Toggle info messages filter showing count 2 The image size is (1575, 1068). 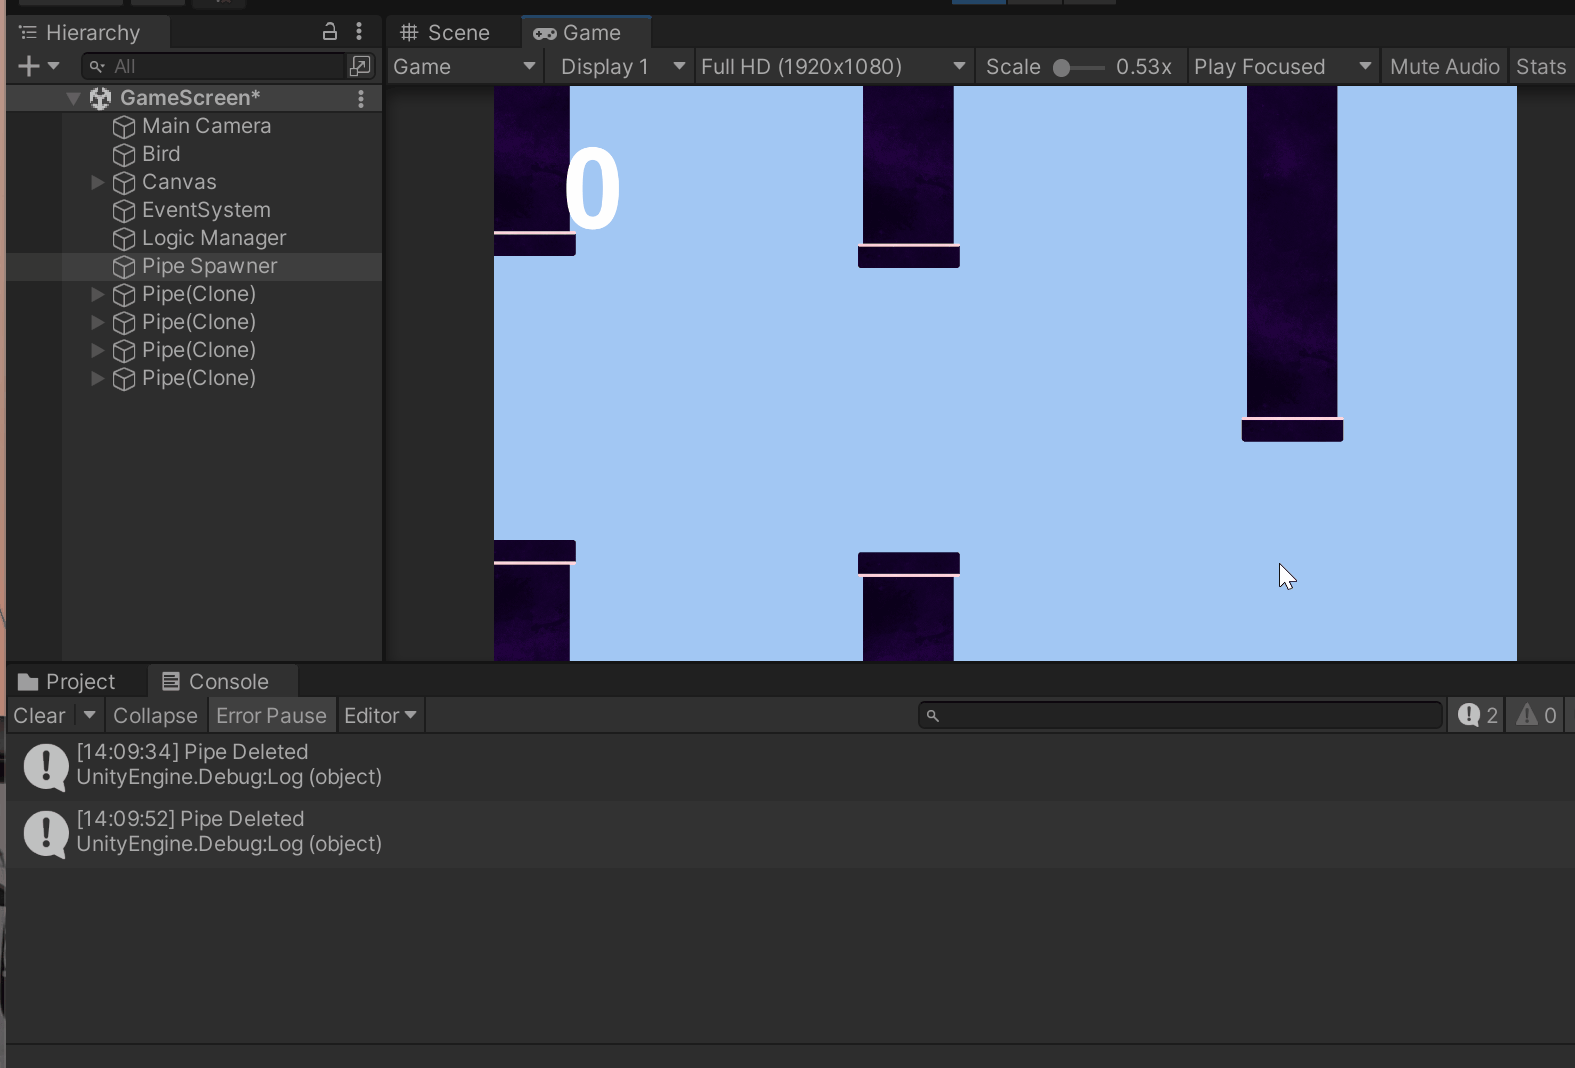pyautogui.click(x=1477, y=715)
